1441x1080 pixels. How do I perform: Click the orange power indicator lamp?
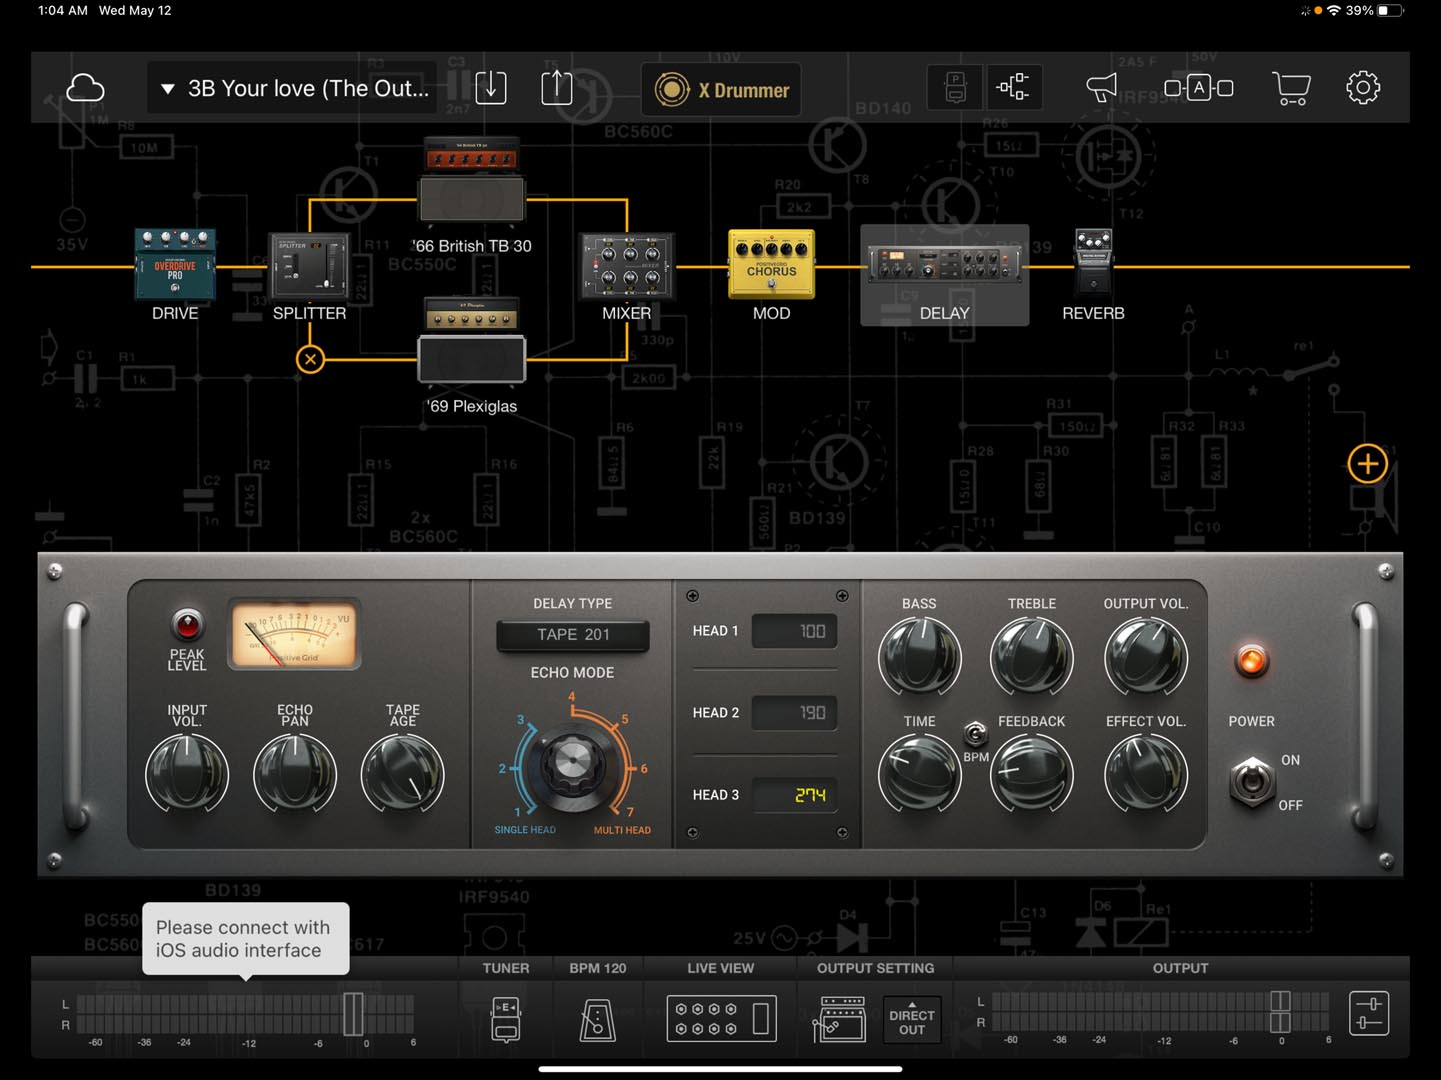coord(1251,661)
